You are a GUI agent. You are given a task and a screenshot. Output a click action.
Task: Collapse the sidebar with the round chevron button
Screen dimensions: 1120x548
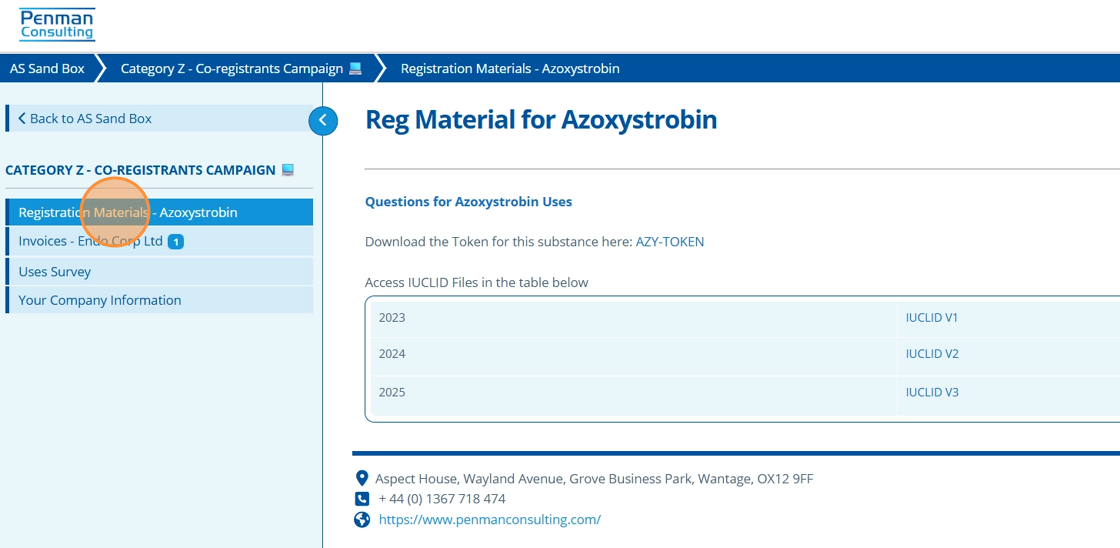322,120
